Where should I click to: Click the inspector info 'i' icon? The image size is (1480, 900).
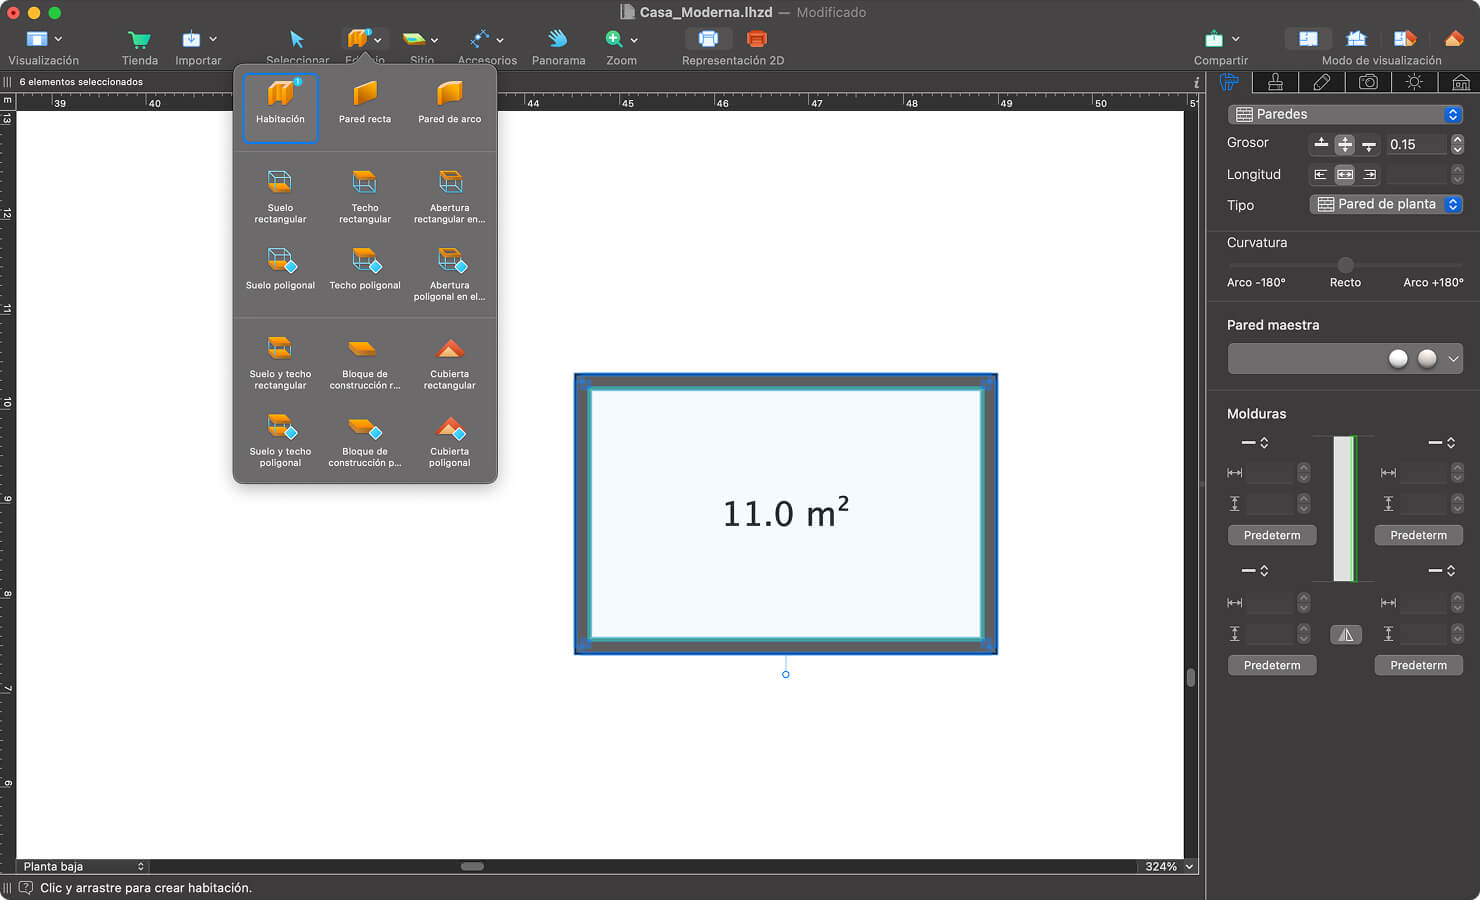click(x=1196, y=82)
